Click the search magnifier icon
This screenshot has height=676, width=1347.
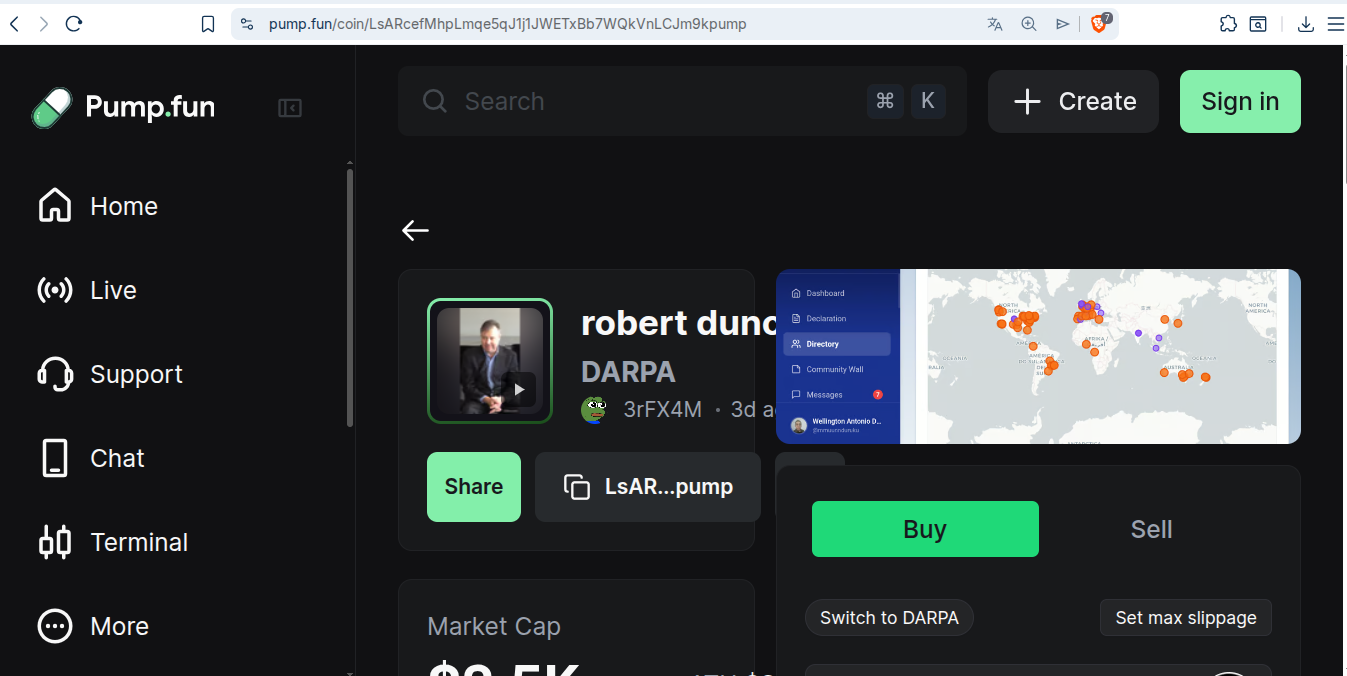pos(435,101)
